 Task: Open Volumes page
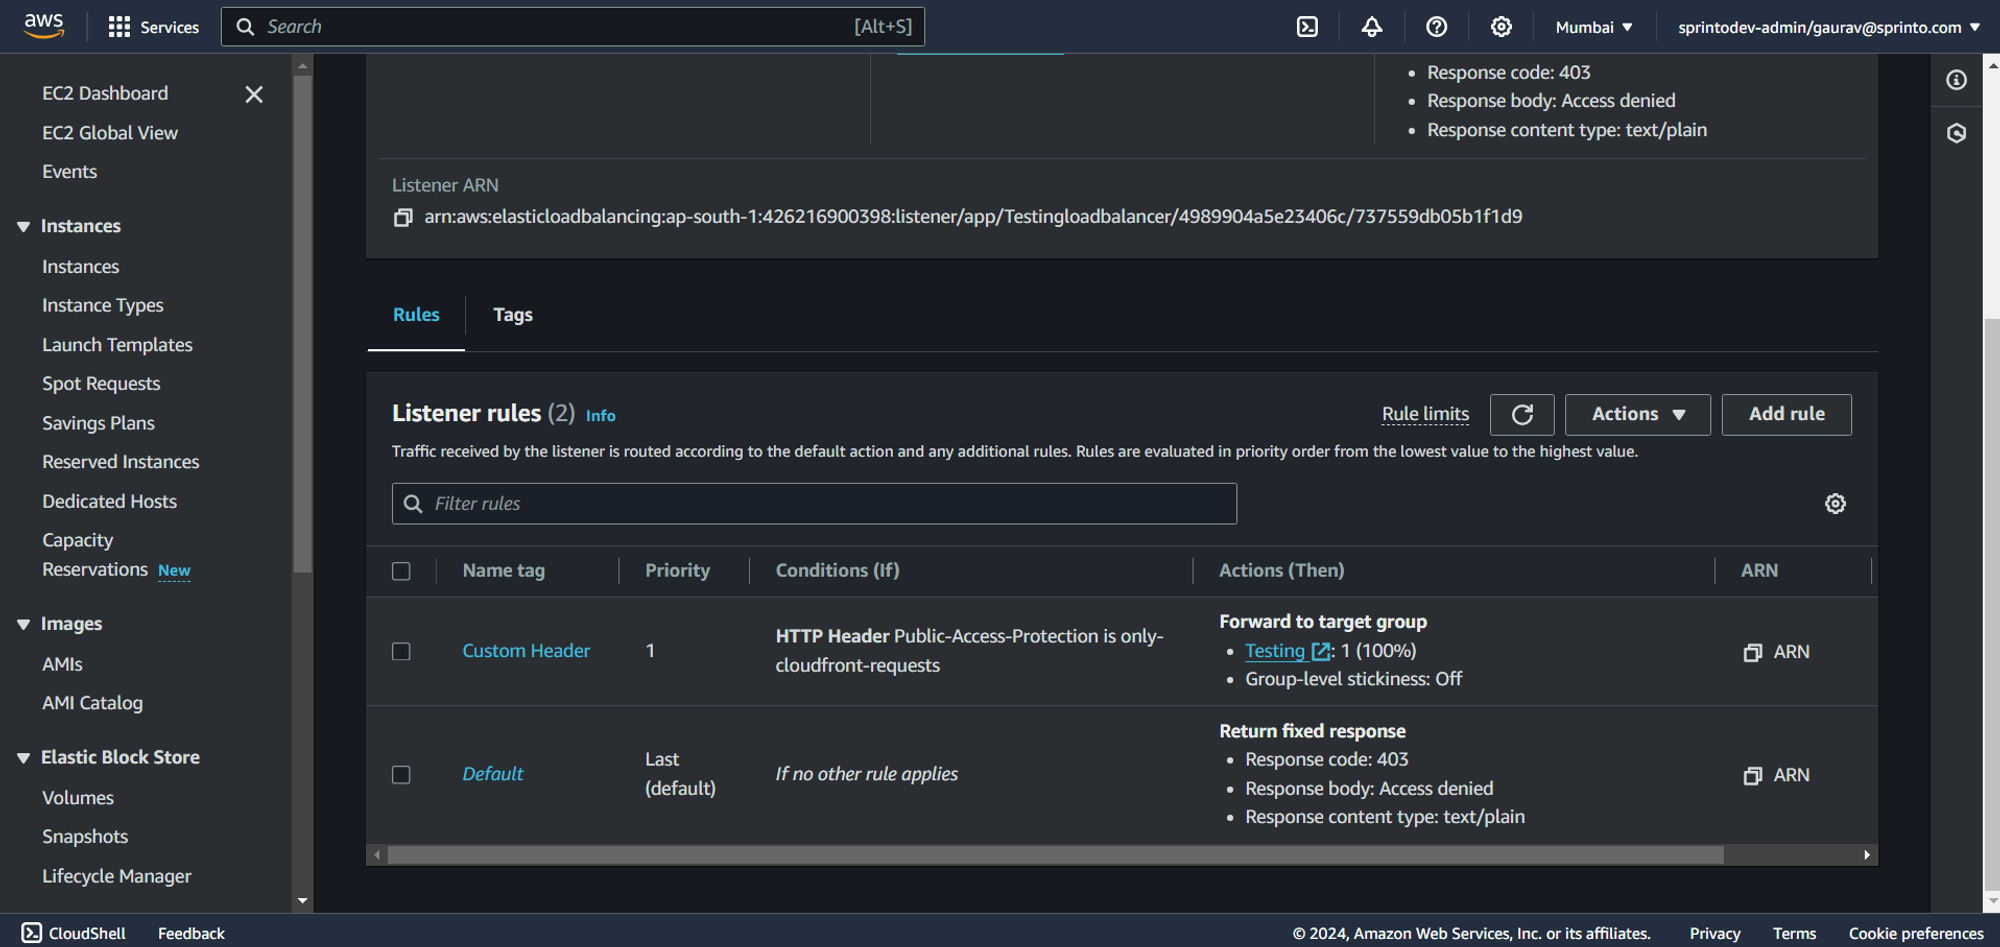[x=78, y=798]
